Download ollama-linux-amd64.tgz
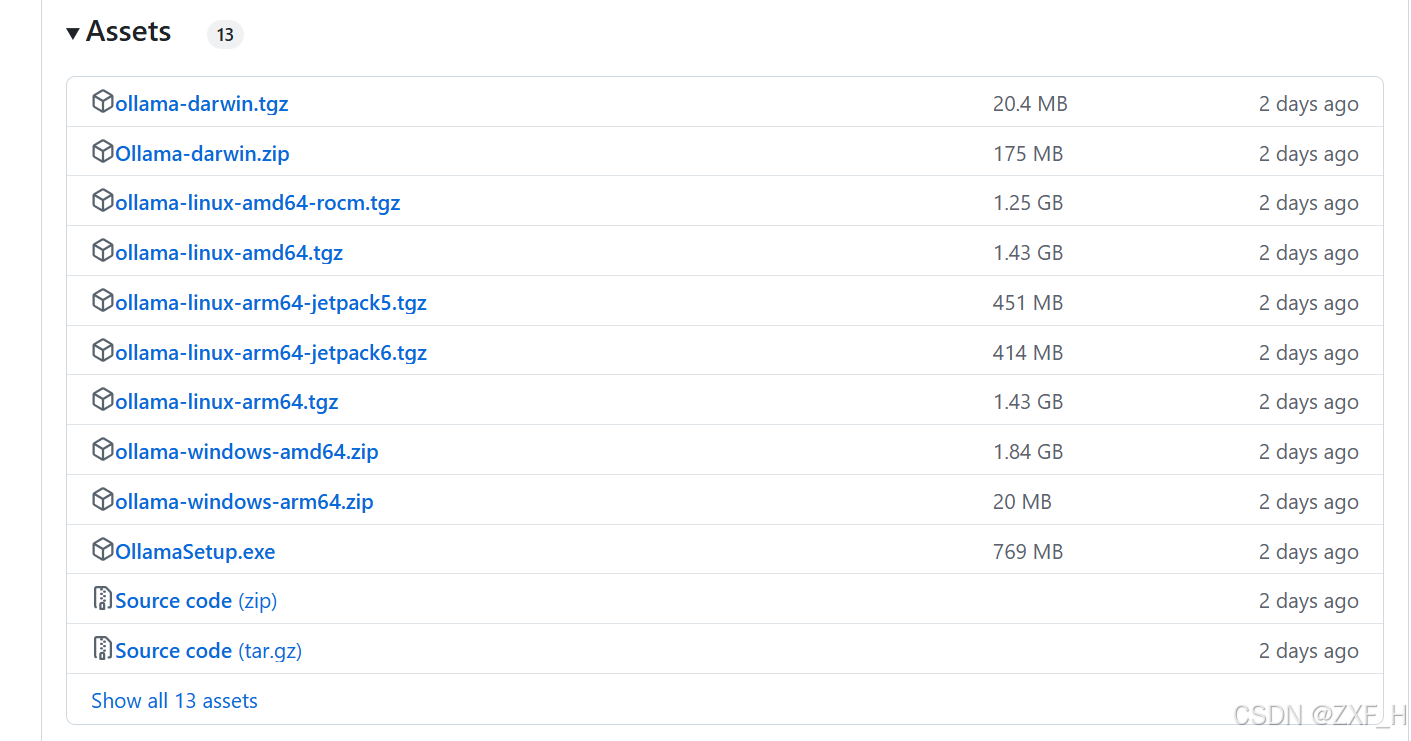1411x741 pixels. [x=229, y=253]
